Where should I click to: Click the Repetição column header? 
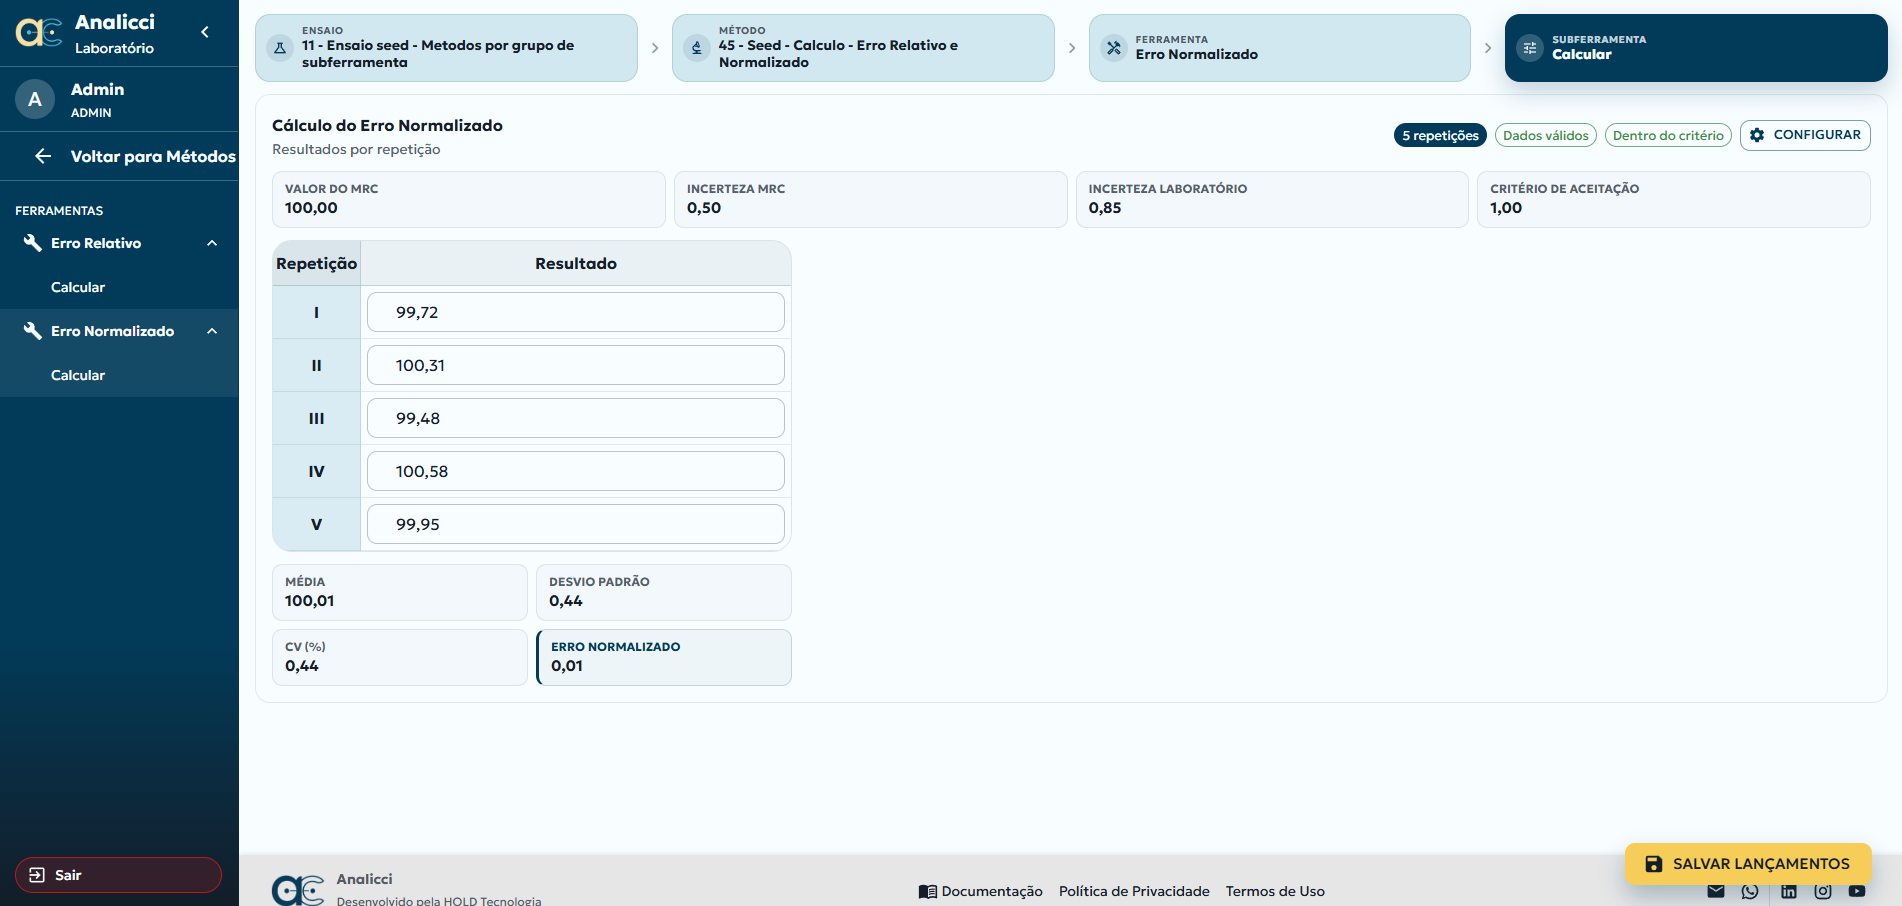click(316, 263)
